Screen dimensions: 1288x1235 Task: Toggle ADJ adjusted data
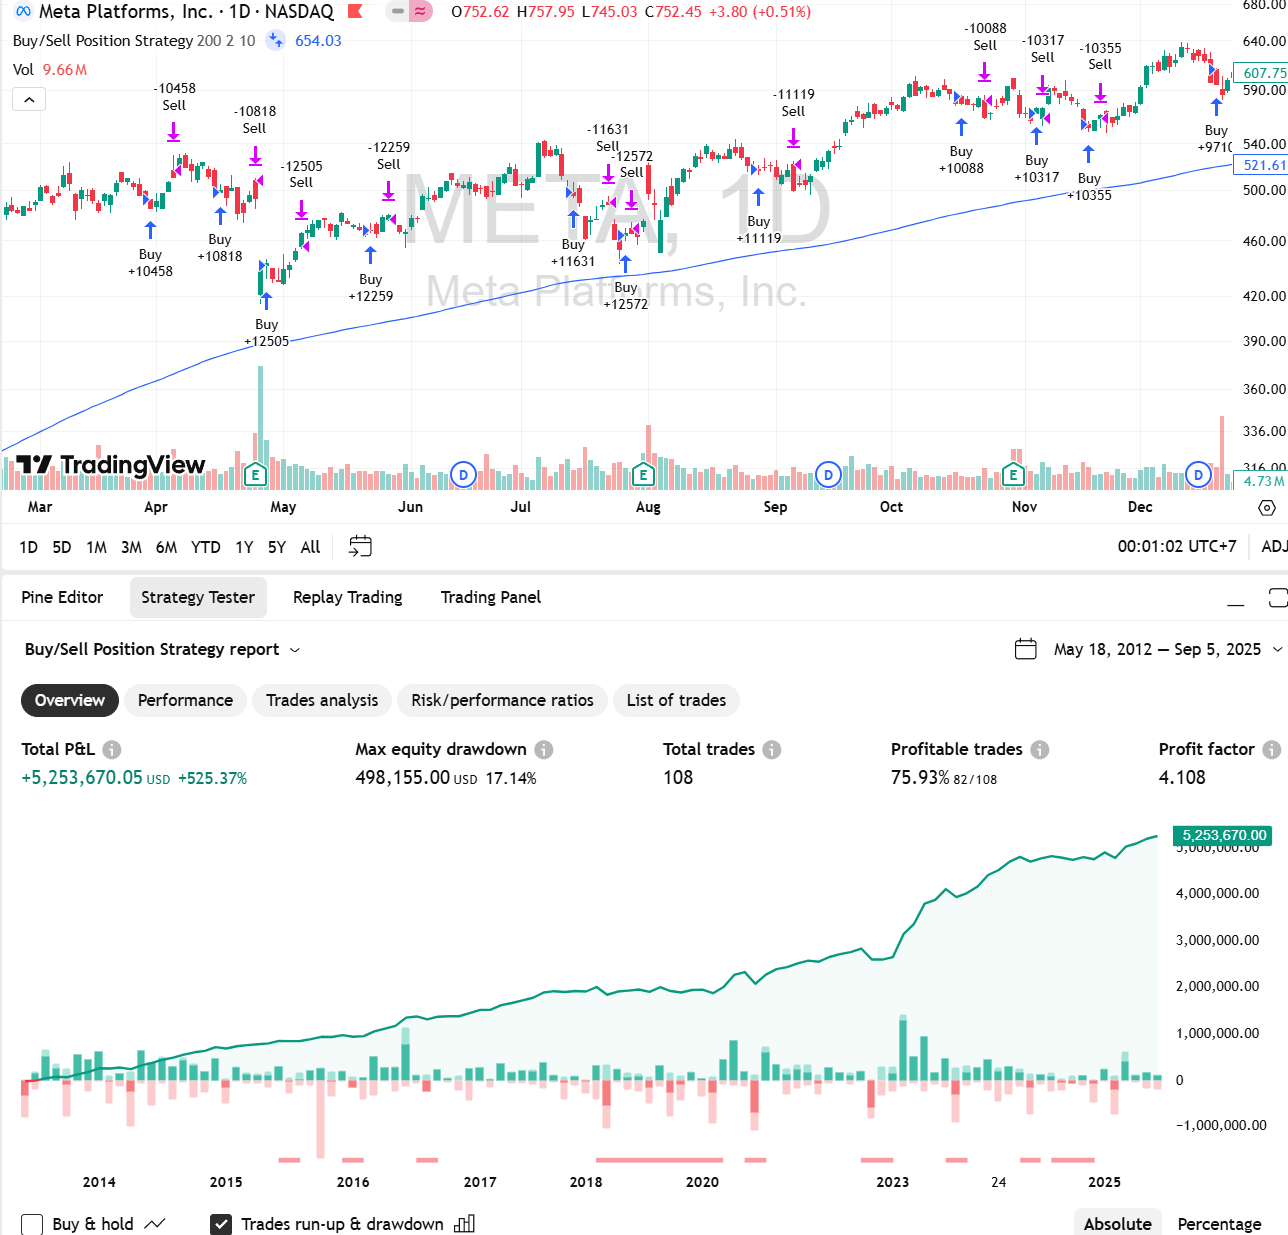pyautogui.click(x=1273, y=547)
